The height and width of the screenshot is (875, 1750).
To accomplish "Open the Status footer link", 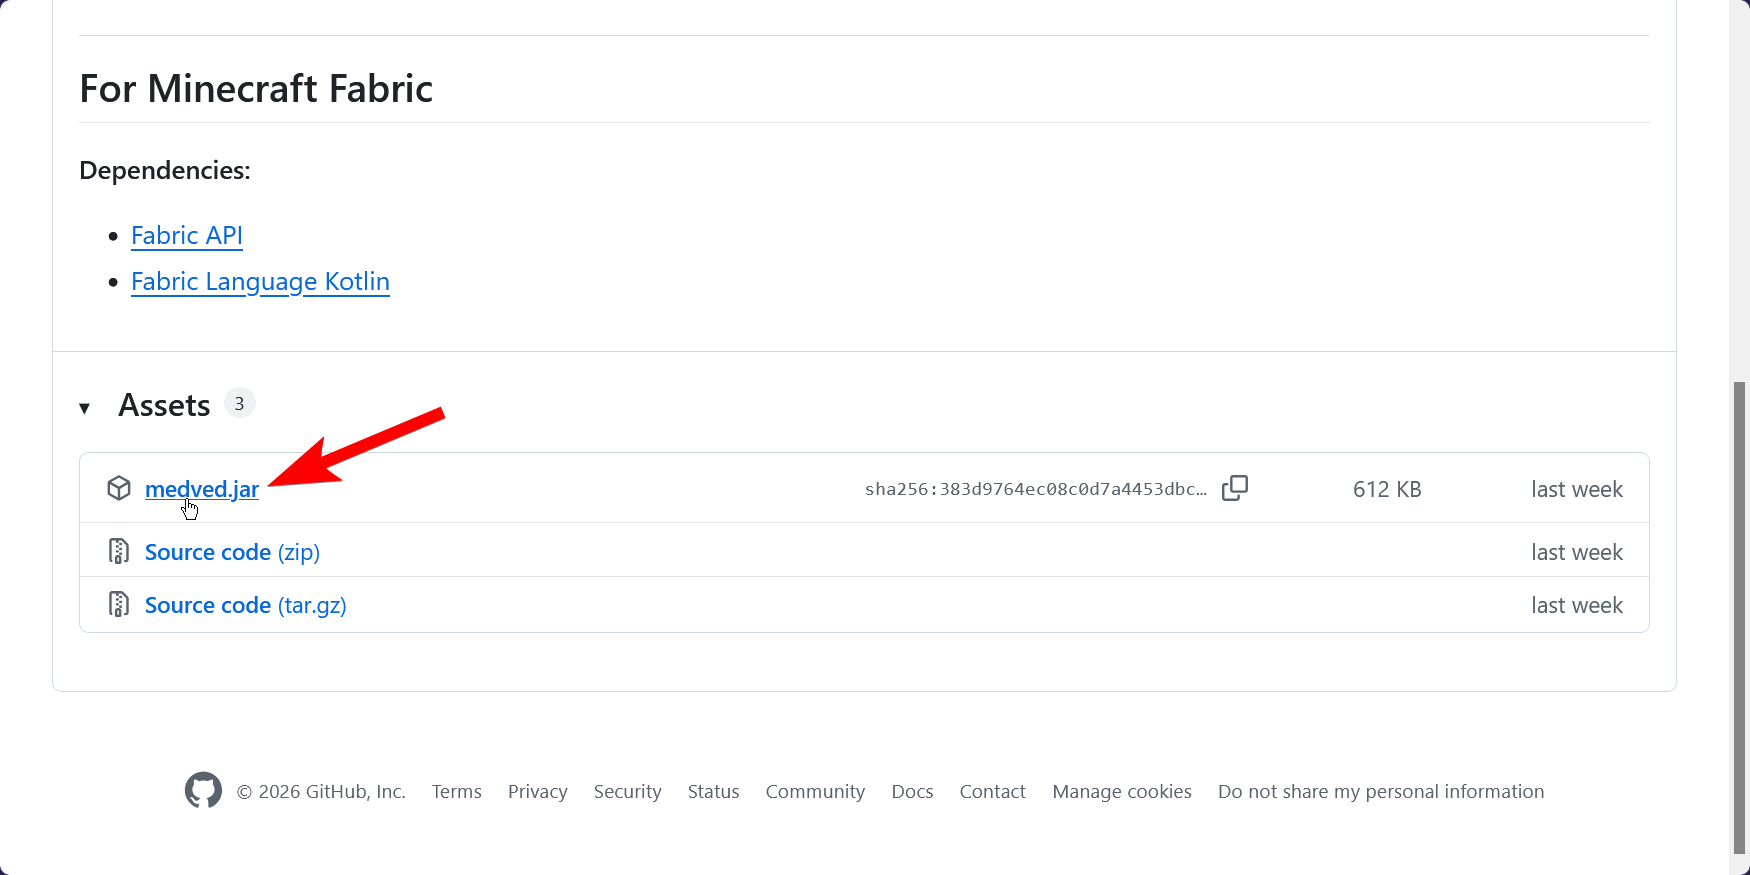I will [x=714, y=791].
